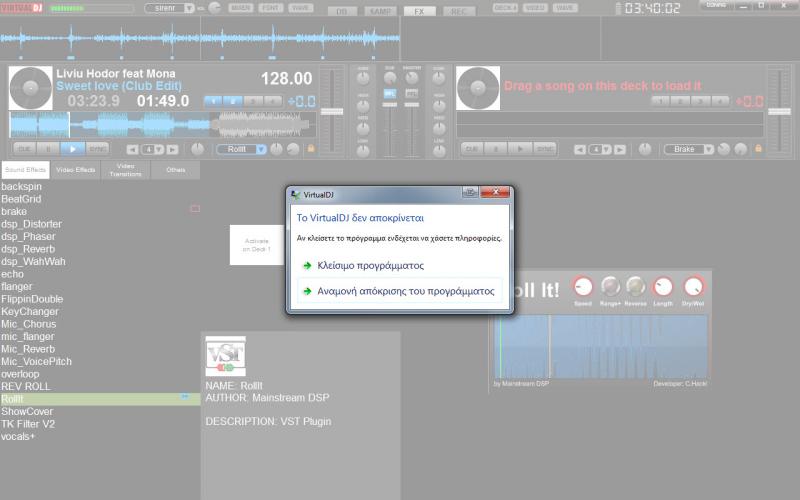Click first effect knob beside Brake
Screen dimensions: 800x500
[x=723, y=149]
